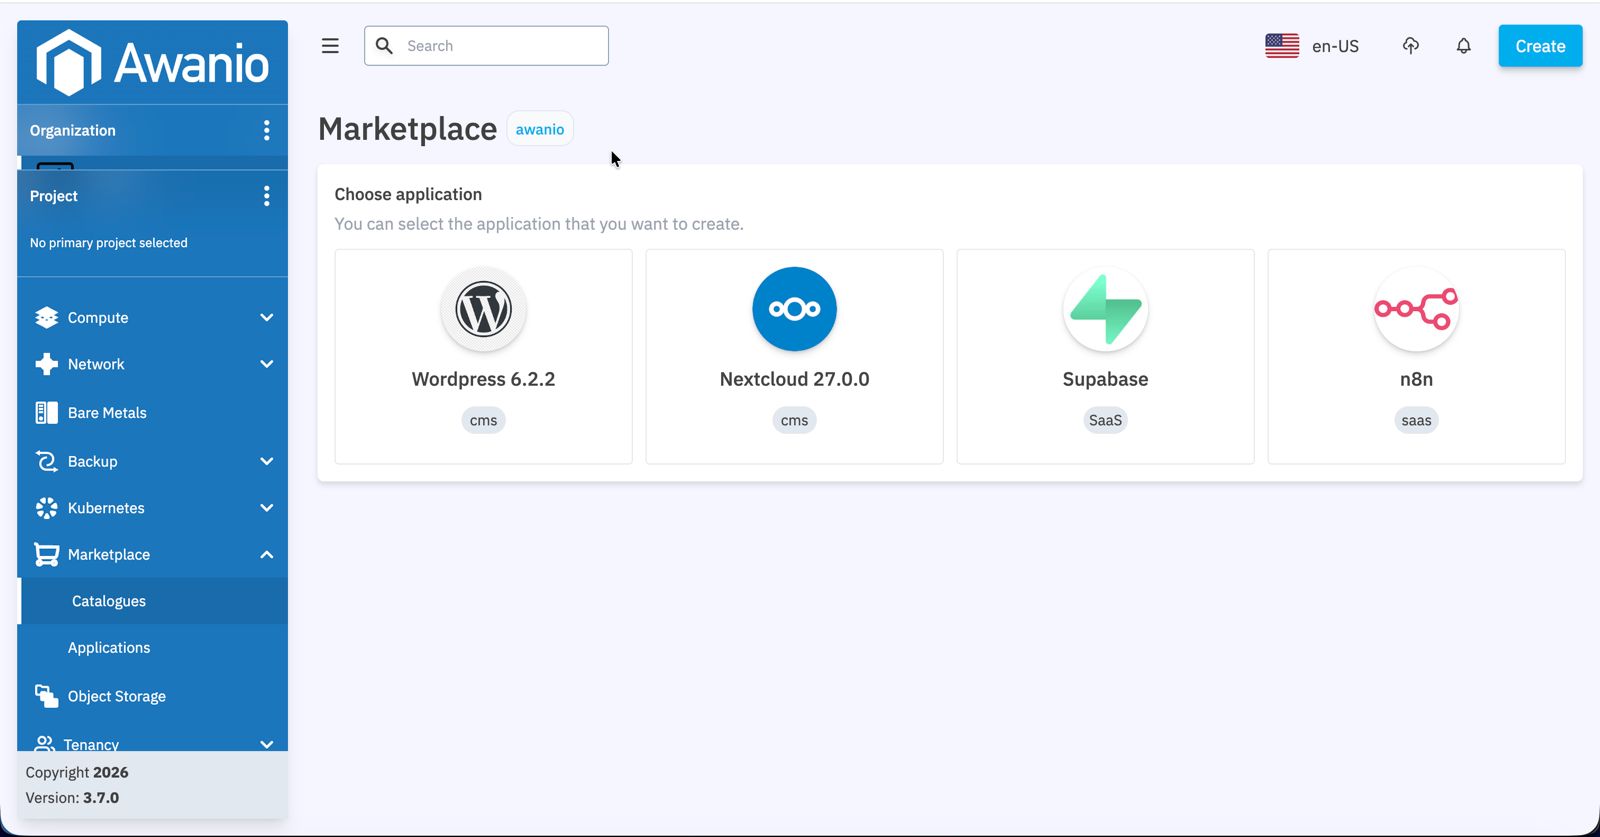This screenshot has height=837, width=1600.
Task: Click the awanio catalogue badge
Action: (x=540, y=129)
